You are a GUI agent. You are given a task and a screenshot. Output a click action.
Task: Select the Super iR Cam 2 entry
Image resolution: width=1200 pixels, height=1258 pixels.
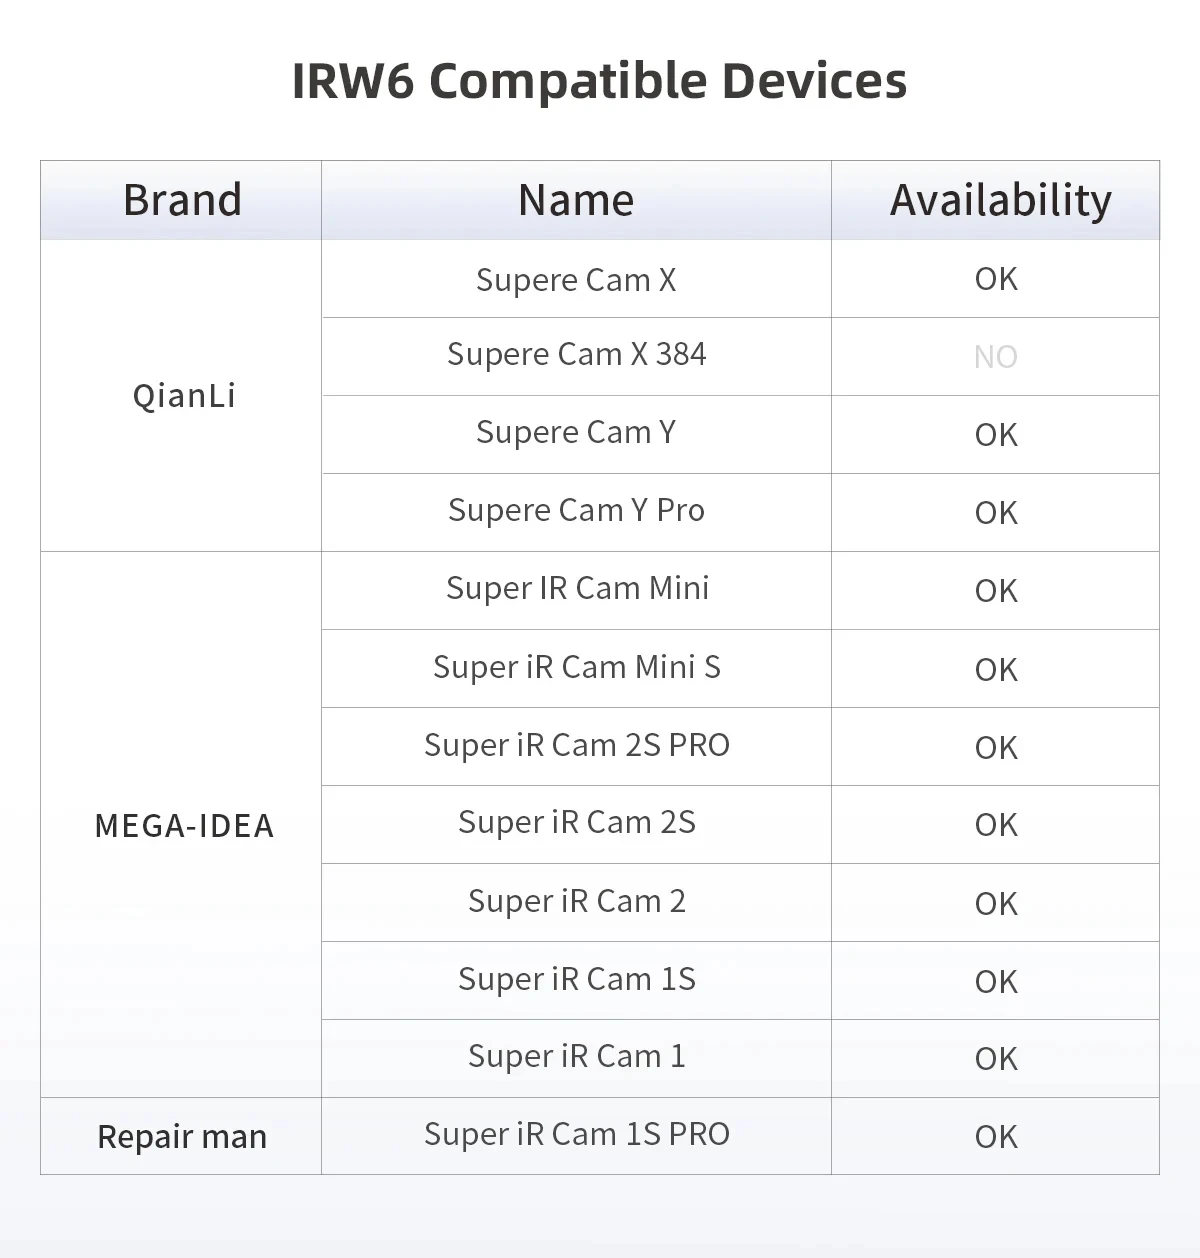point(576,901)
